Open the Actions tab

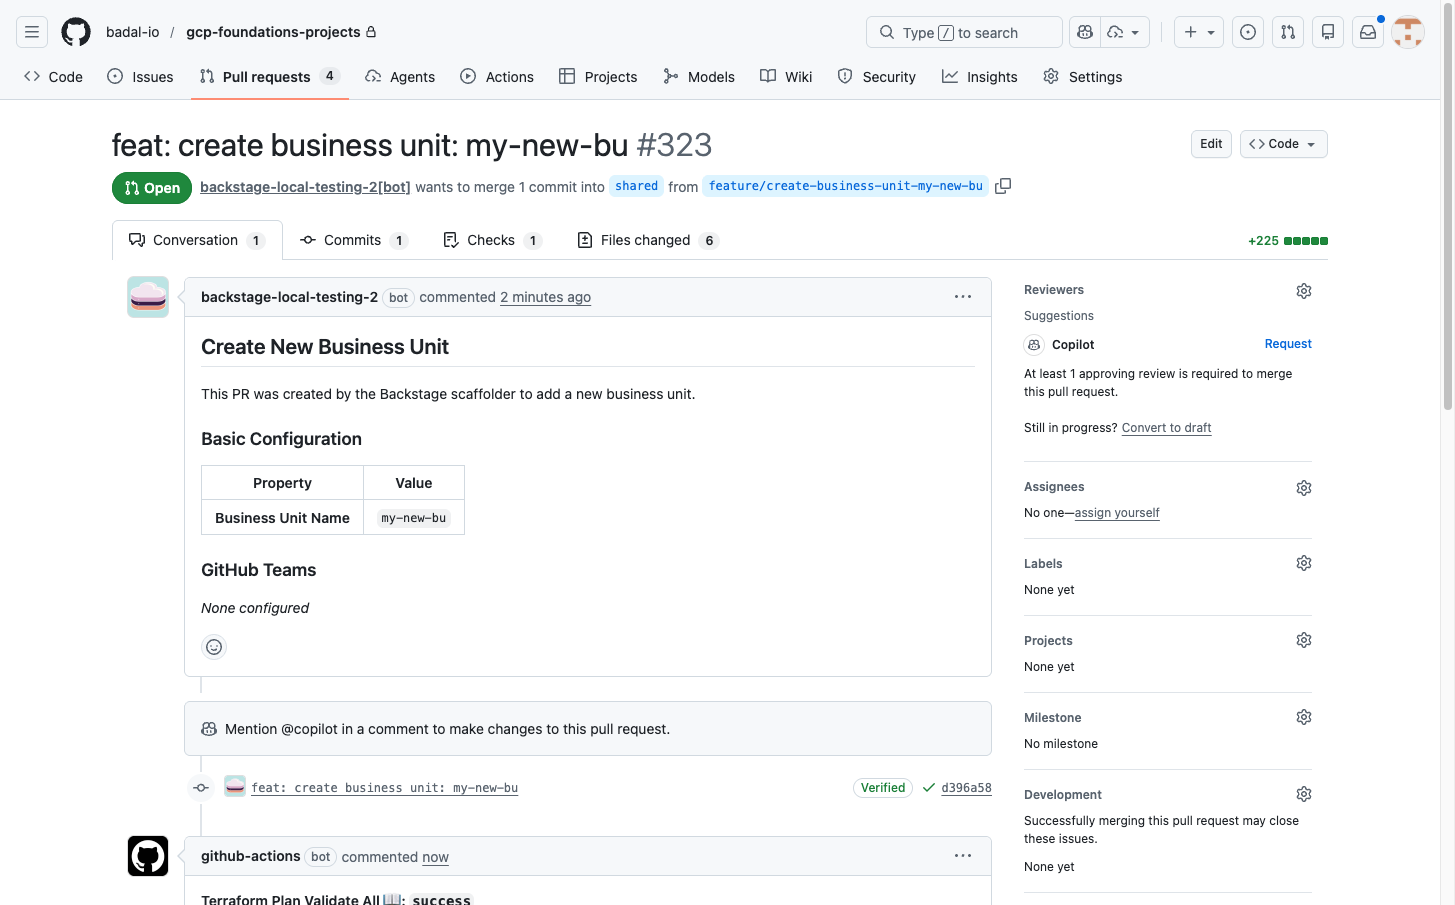point(497,77)
